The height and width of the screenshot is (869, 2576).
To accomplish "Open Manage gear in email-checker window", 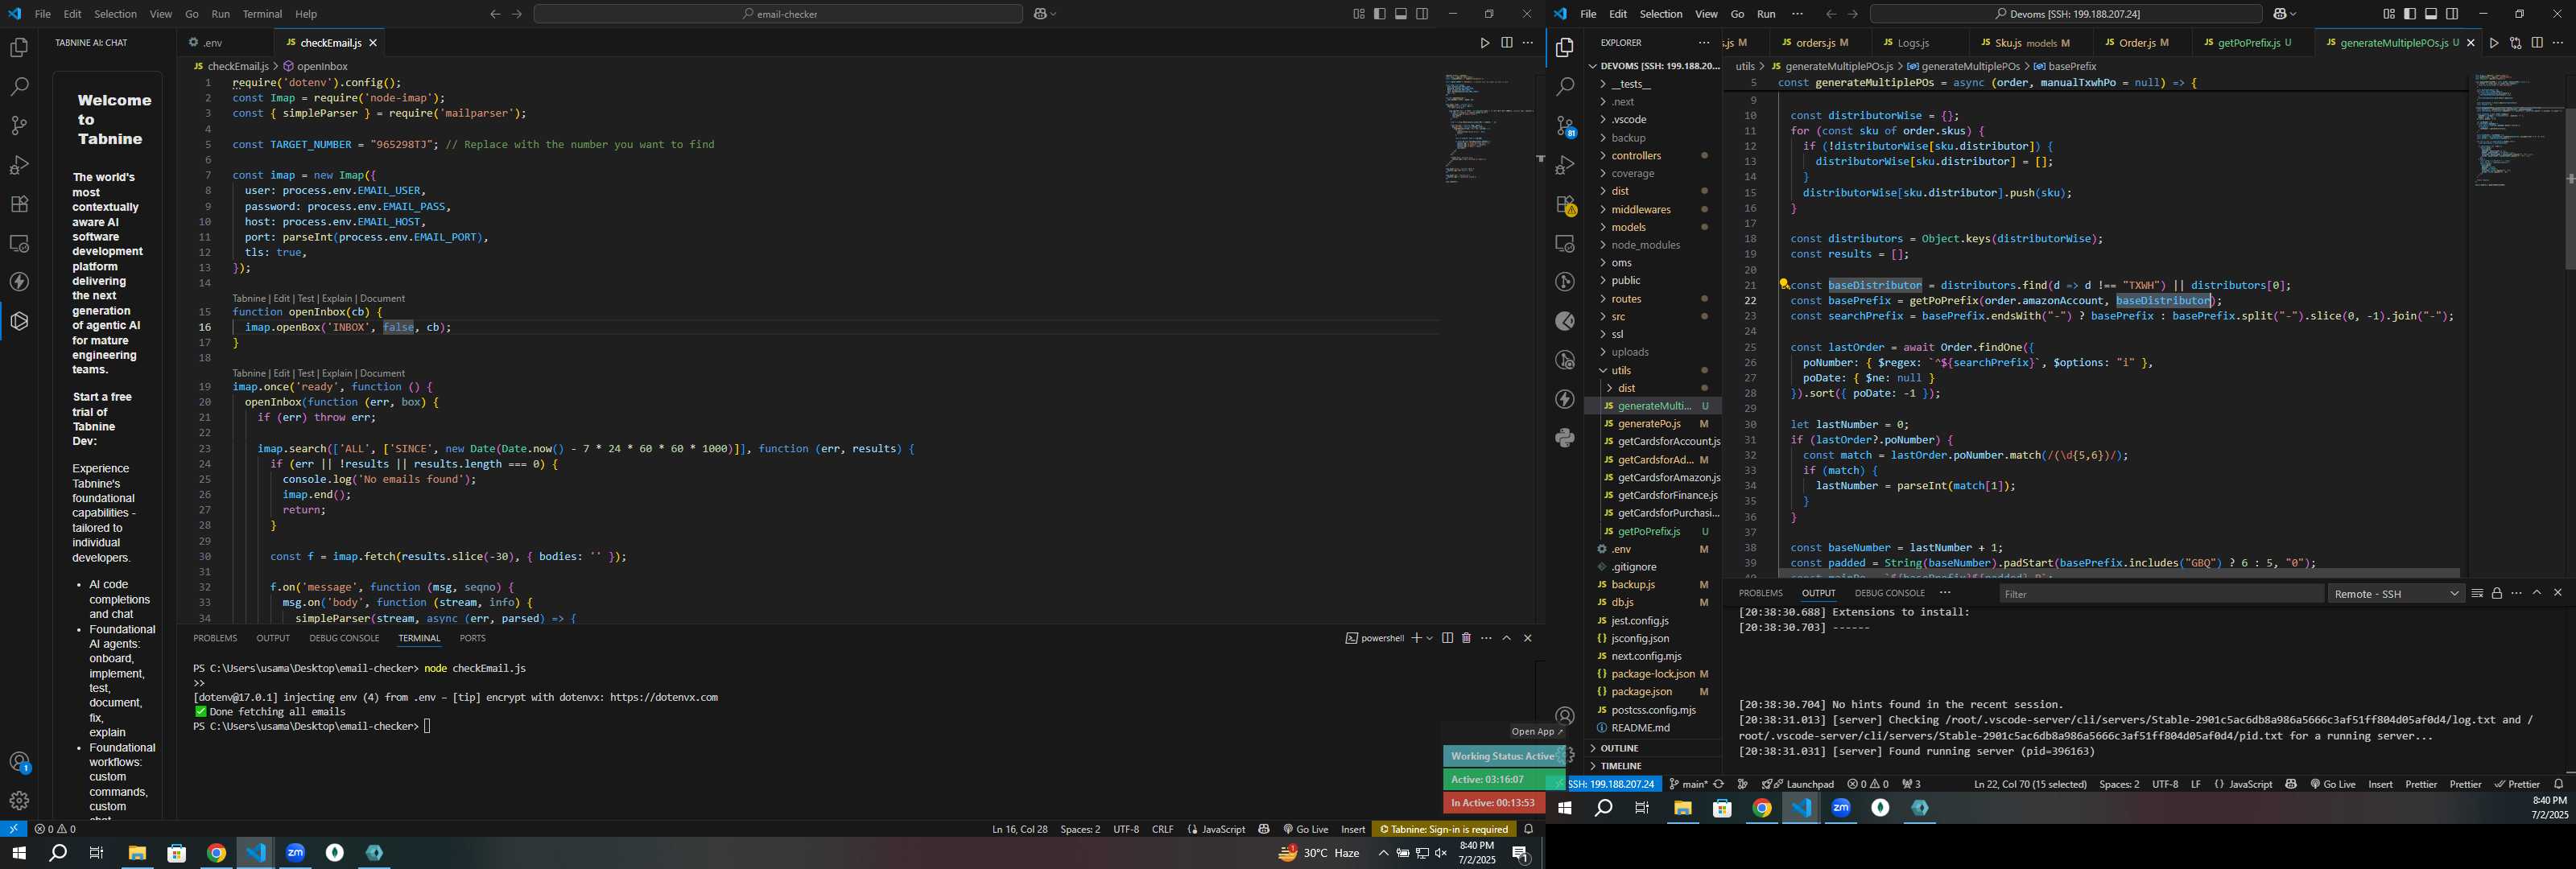I will (x=19, y=801).
